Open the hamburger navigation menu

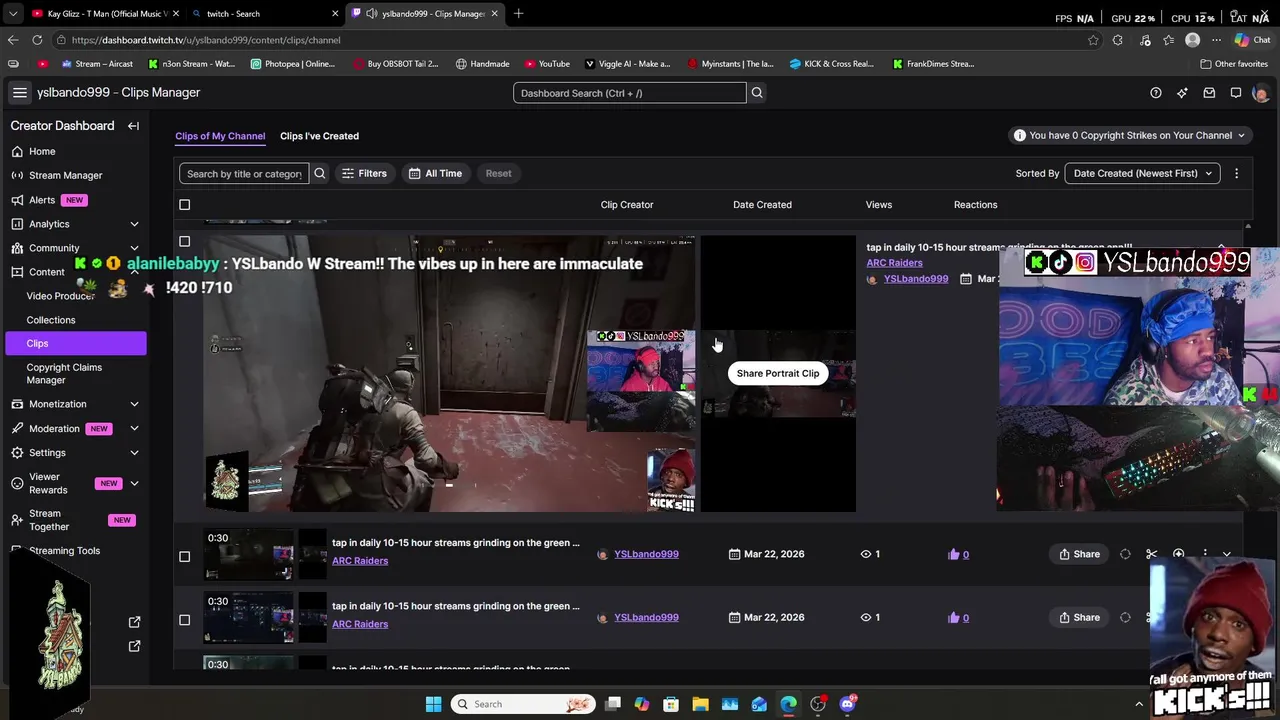tap(19, 93)
